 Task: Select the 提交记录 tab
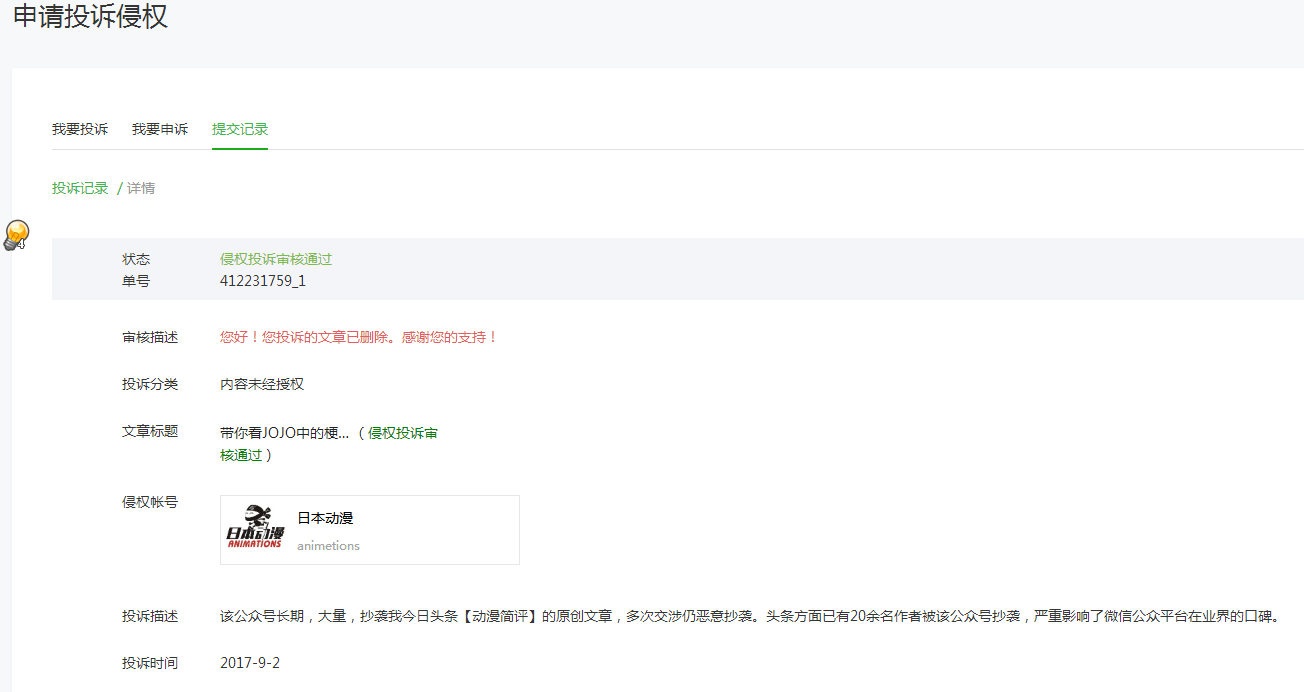240,129
